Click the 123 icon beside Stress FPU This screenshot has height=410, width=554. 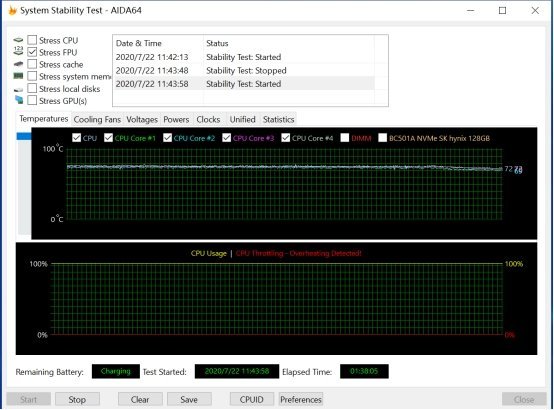pos(18,51)
